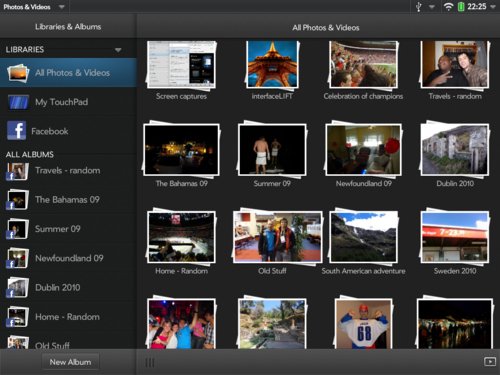Select Summer 09 in album list
Screen dimensions: 500x375
point(68,229)
